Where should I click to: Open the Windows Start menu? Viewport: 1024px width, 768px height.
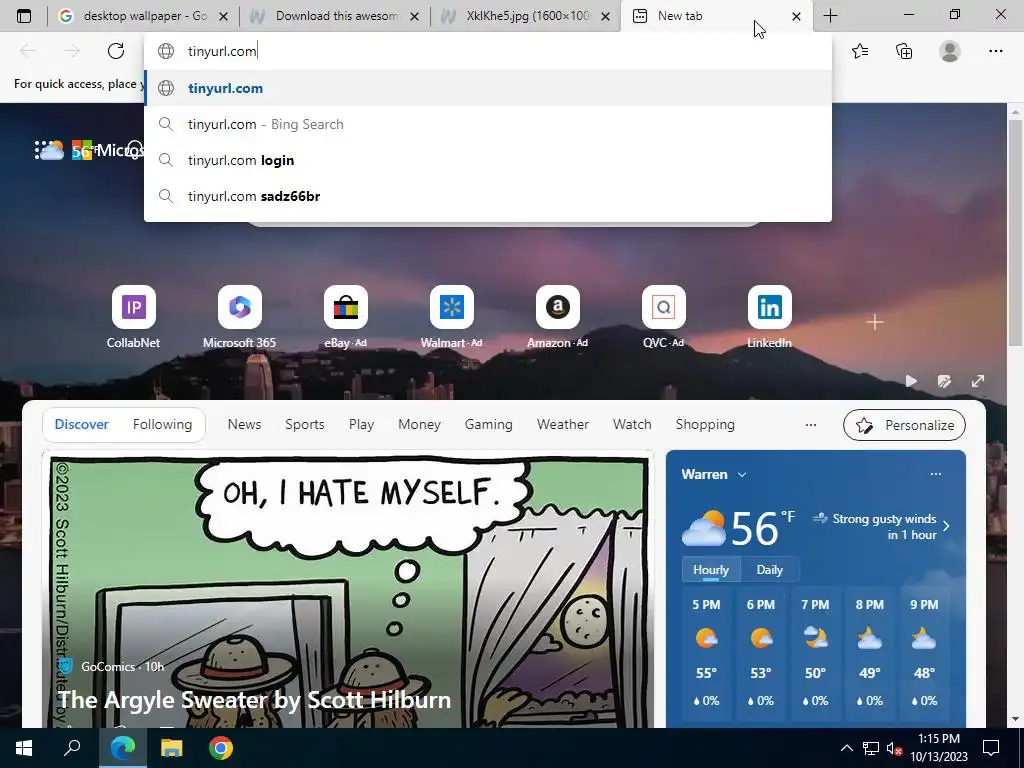point(24,748)
